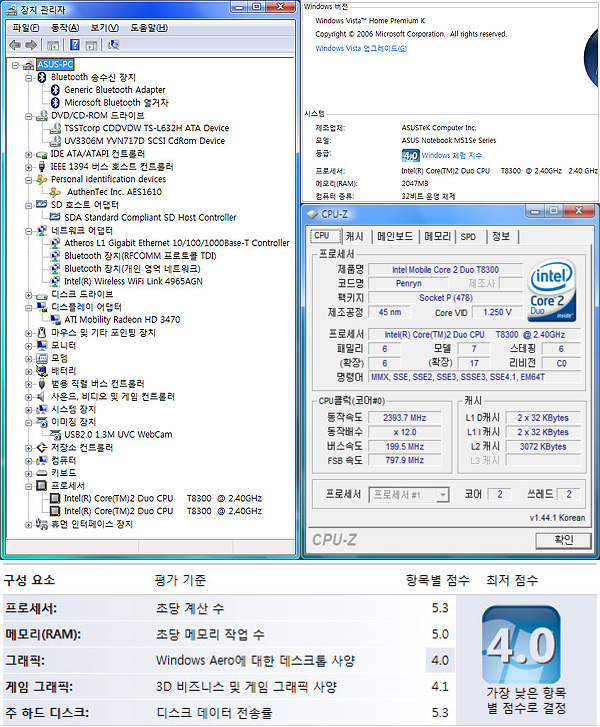Expand the IEEE 1394 버스 호스트 컨트롤러 node
The image size is (600, 727).
click(x=29, y=167)
